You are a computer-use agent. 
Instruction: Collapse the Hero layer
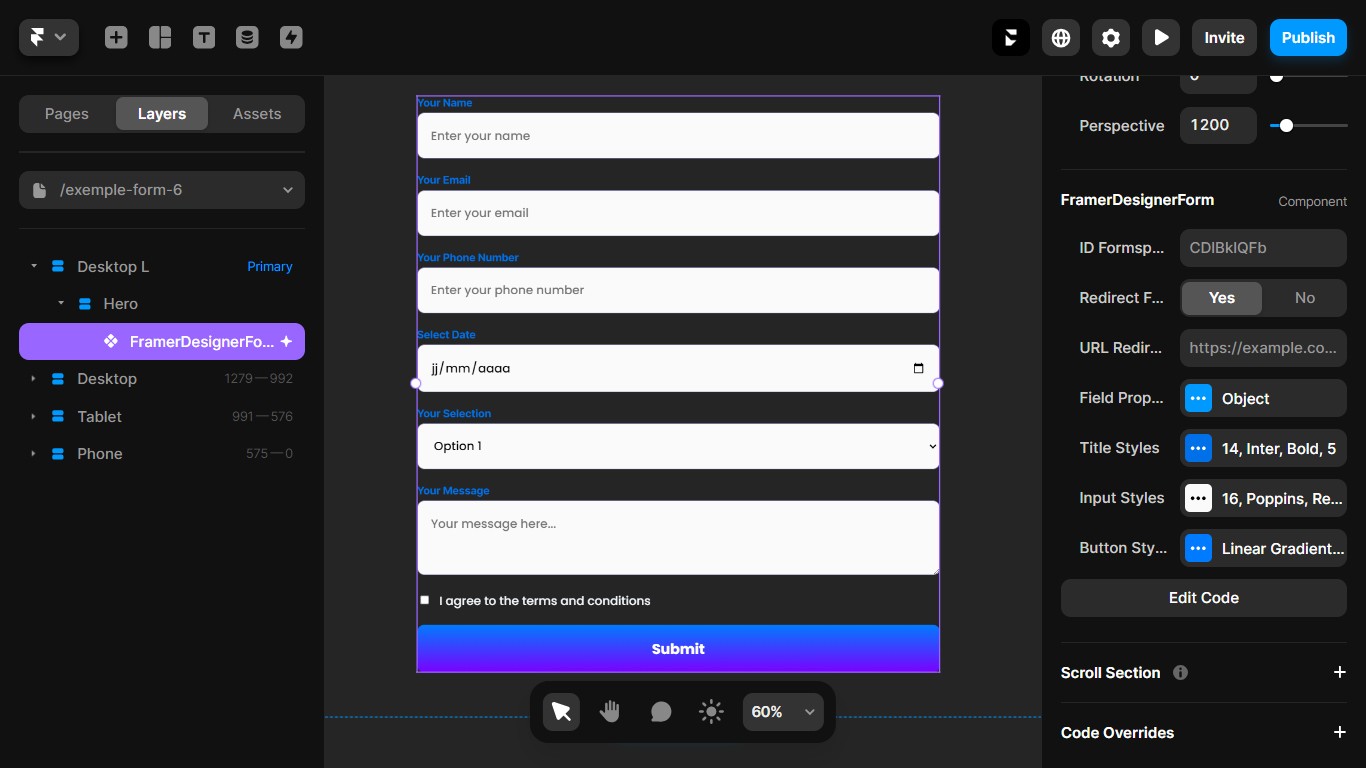pos(60,303)
